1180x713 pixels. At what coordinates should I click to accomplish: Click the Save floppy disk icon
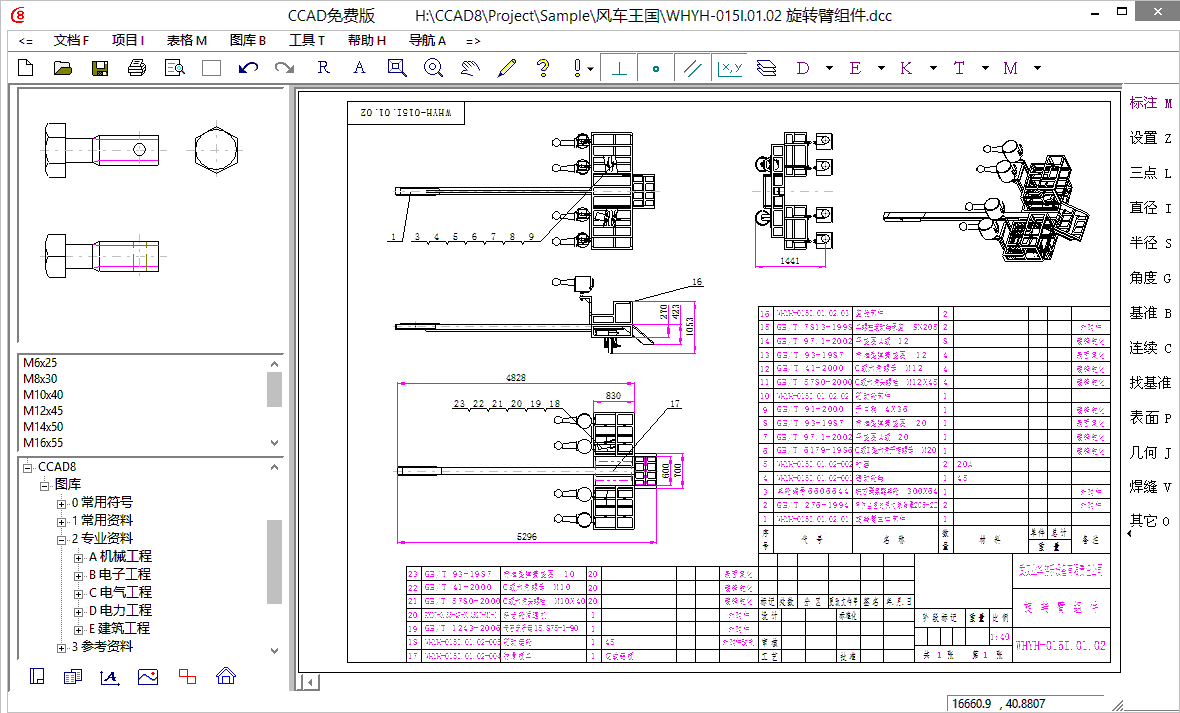coord(100,68)
